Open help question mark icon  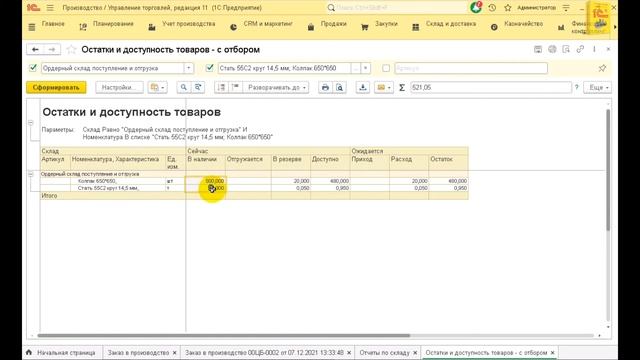[x=577, y=87]
